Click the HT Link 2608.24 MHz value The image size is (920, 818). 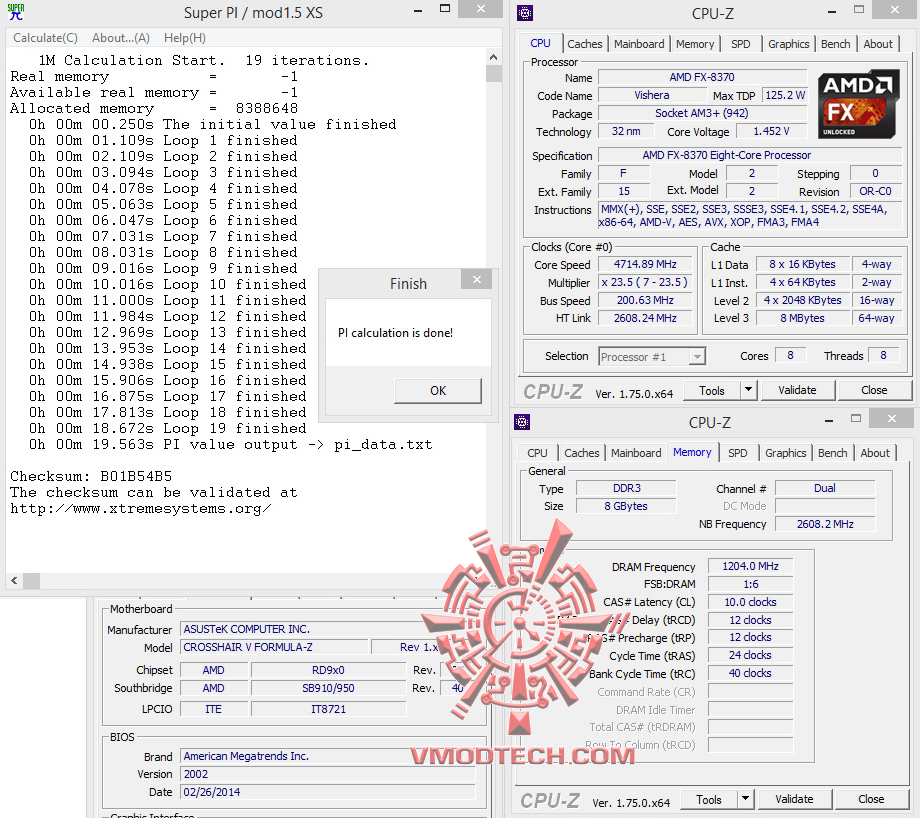(645, 318)
